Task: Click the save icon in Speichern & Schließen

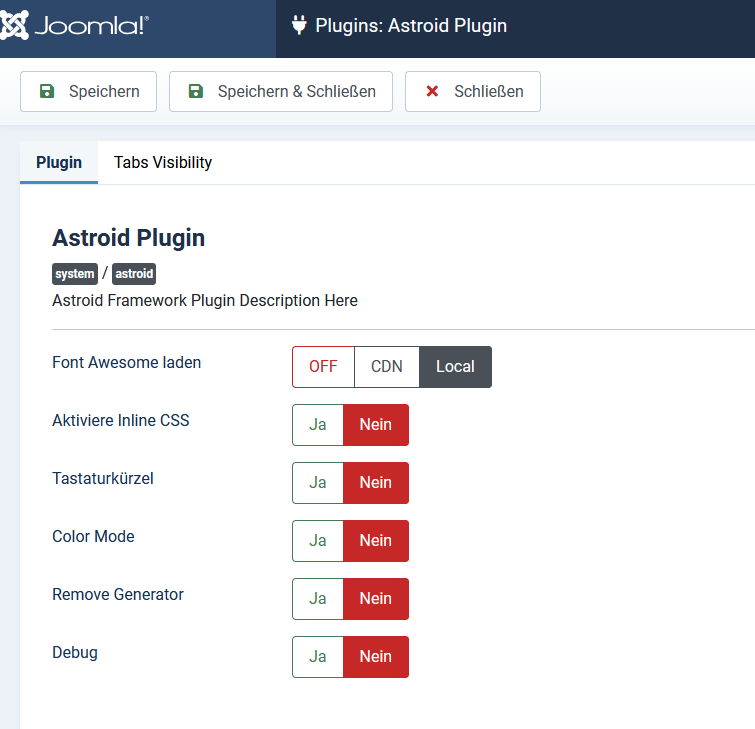Action: click(x=195, y=91)
